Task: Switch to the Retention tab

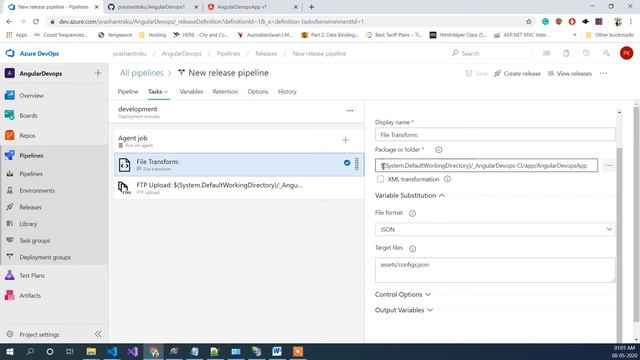Action: (x=225, y=92)
